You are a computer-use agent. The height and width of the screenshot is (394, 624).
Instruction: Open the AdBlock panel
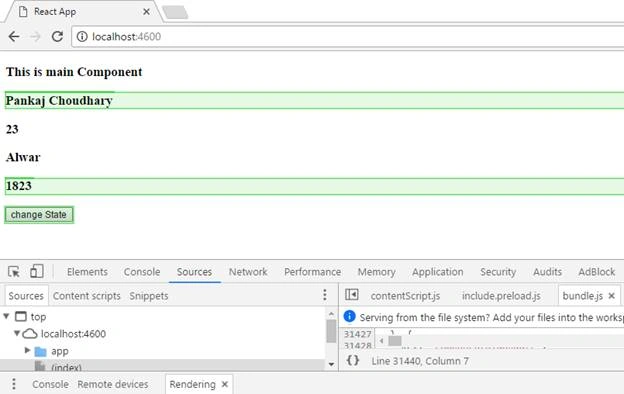(x=597, y=272)
